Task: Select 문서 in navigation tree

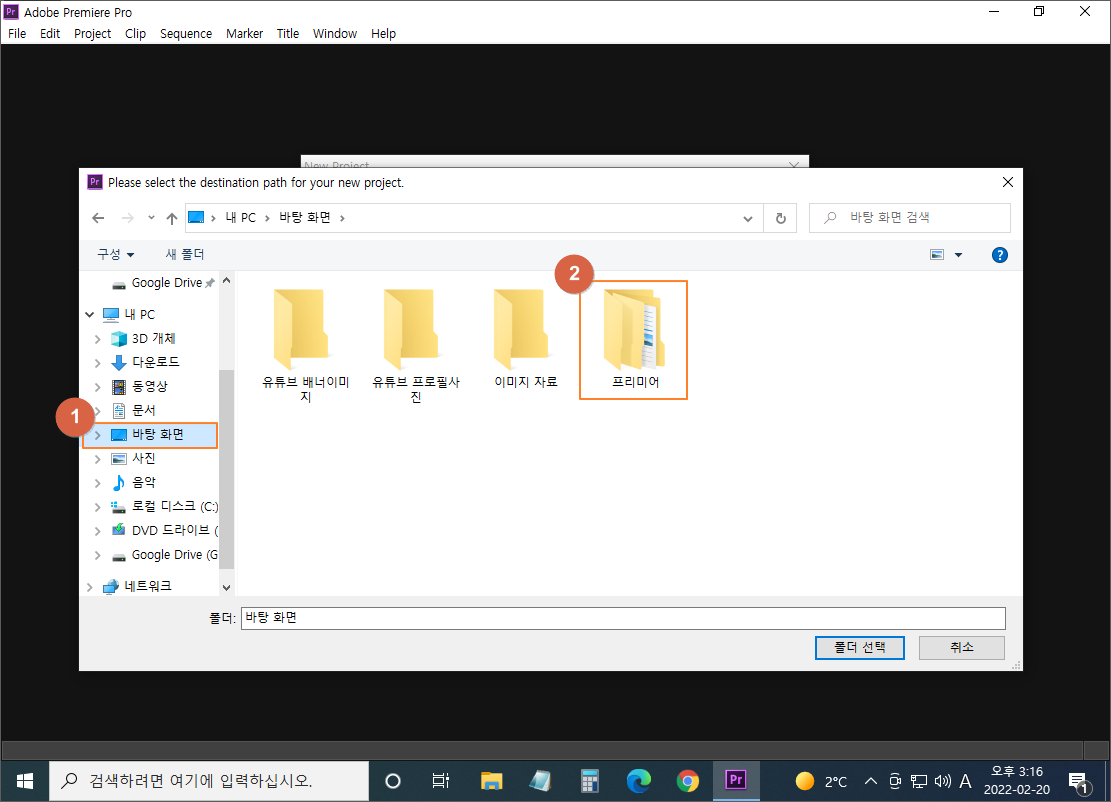Action: pos(144,410)
